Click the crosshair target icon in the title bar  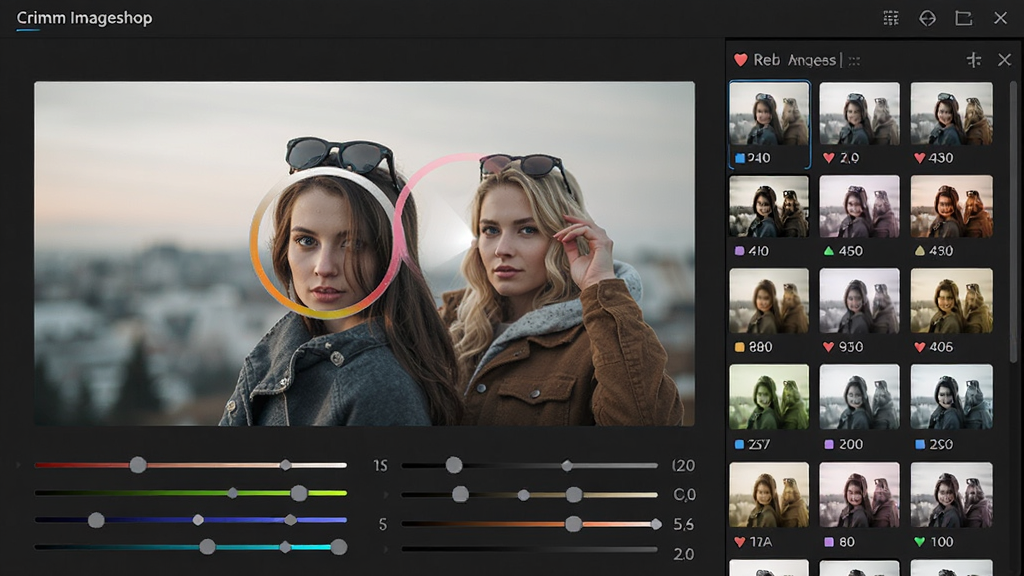pos(927,18)
